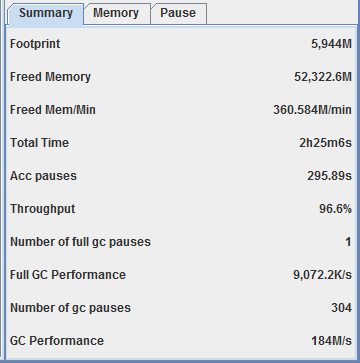Select the 96.6% throughput value

335,209
